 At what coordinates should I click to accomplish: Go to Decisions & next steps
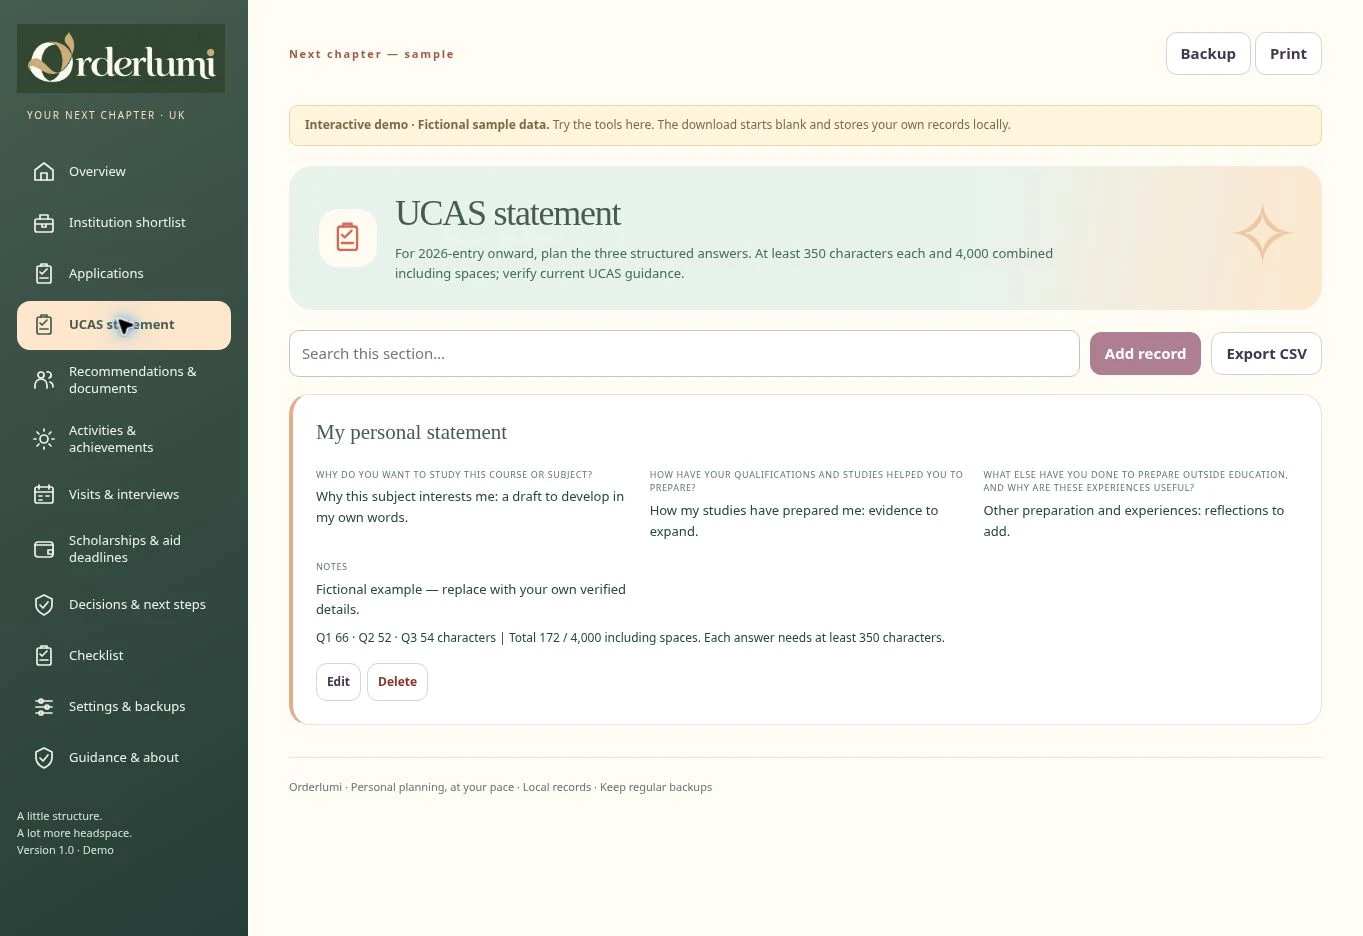coord(124,605)
